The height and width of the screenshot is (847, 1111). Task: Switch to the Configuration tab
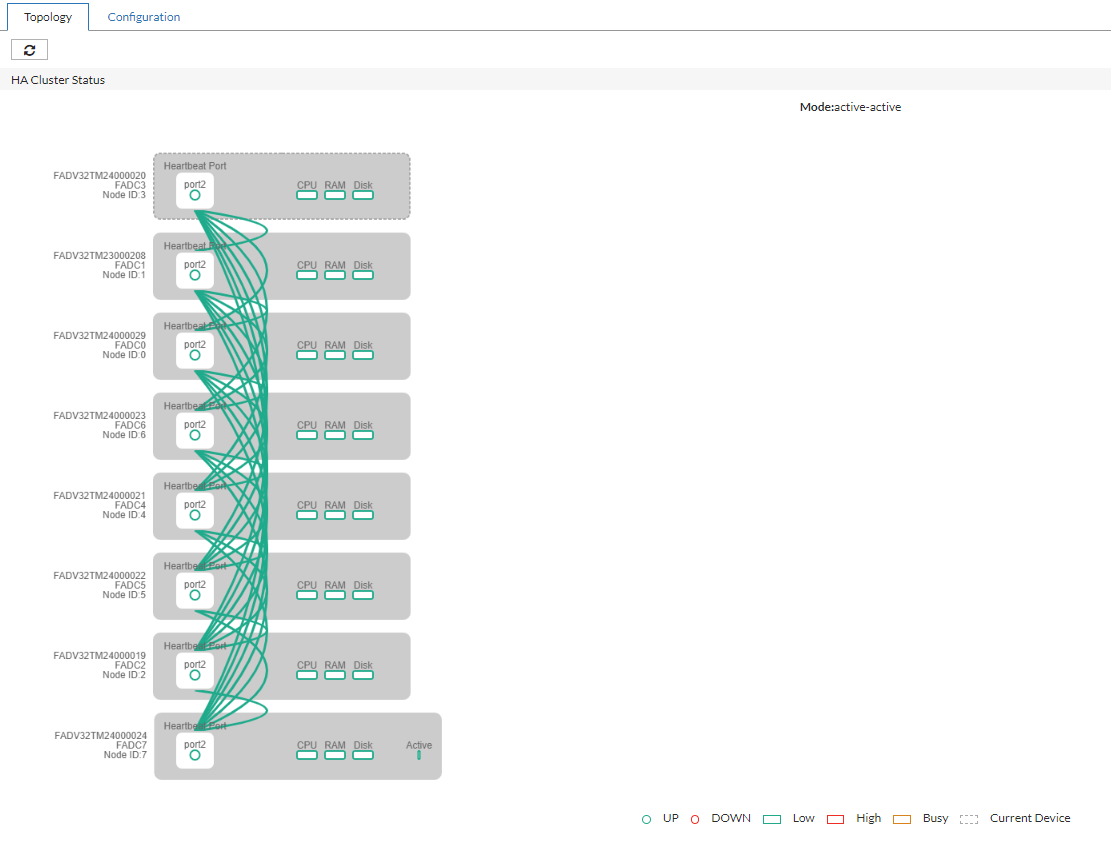point(143,17)
